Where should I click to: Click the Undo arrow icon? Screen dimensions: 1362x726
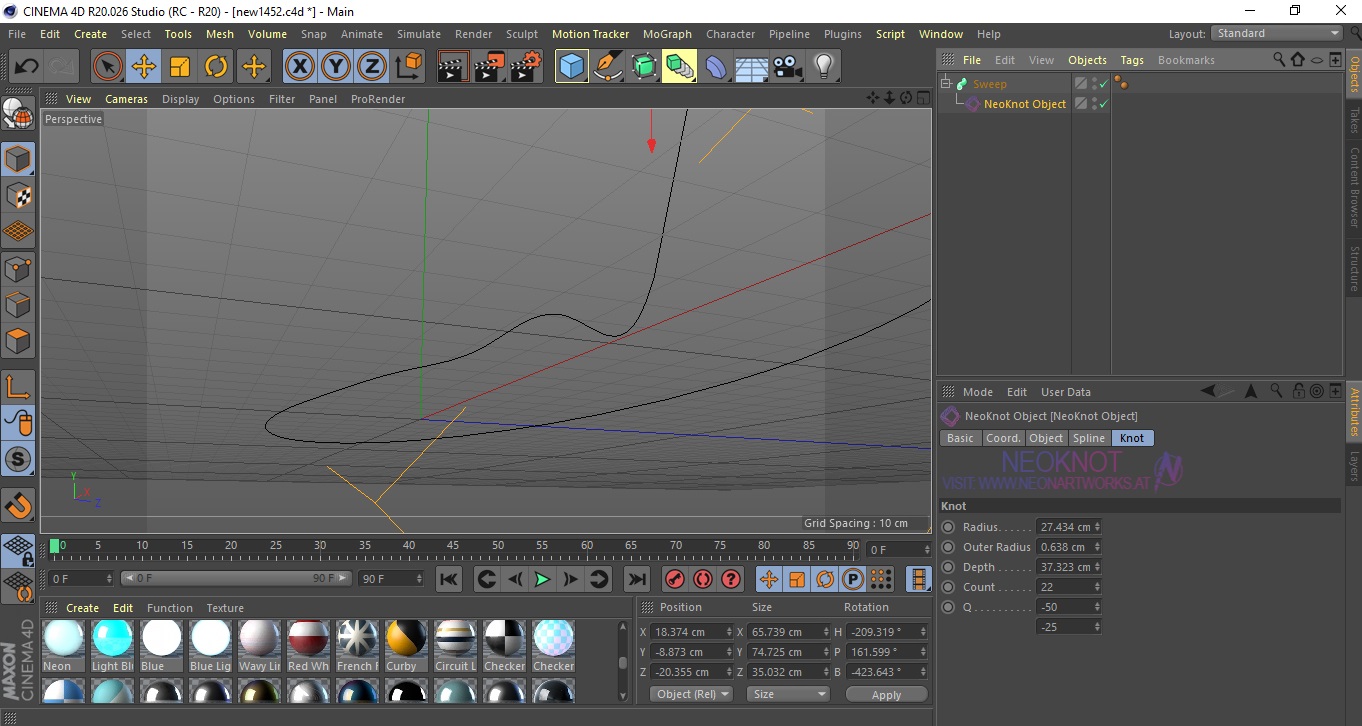(27, 67)
